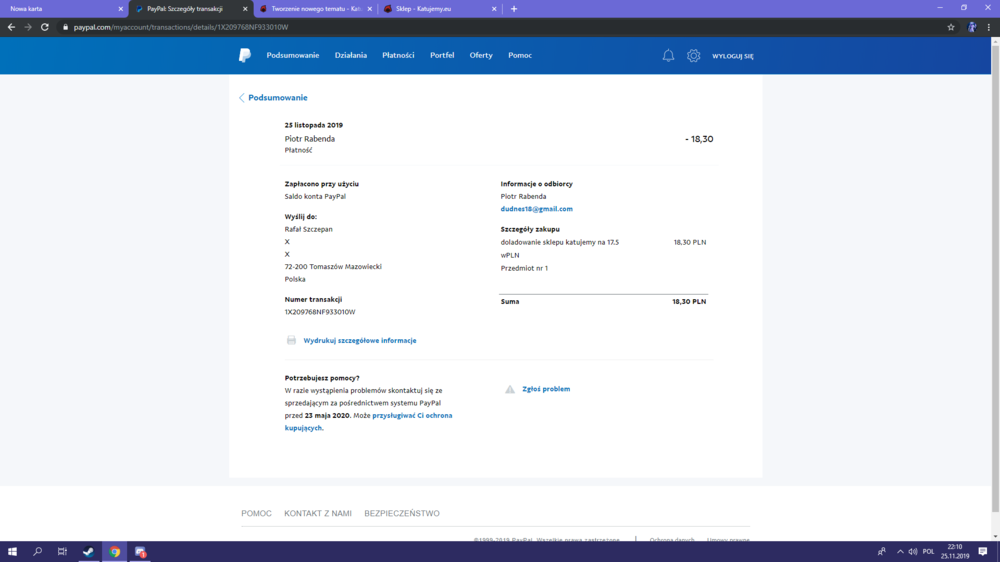The height and width of the screenshot is (562, 1000).
Task: Click the Wydrukuj szczegółowe informacje link
Action: pos(360,341)
